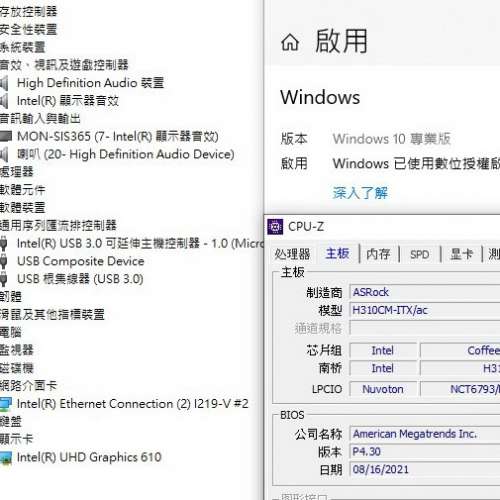Image resolution: width=500 pixels, height=500 pixels.
Task: Collapse the 音訊輸入與輸出 category
Action: [x=40, y=118]
